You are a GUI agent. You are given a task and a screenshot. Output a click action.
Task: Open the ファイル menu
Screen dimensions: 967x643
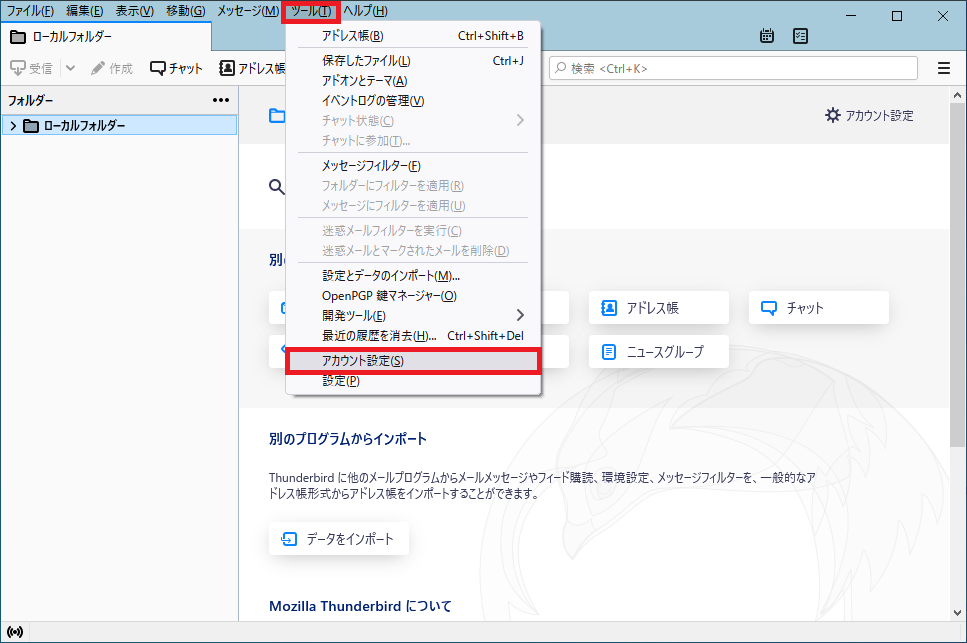pos(30,10)
